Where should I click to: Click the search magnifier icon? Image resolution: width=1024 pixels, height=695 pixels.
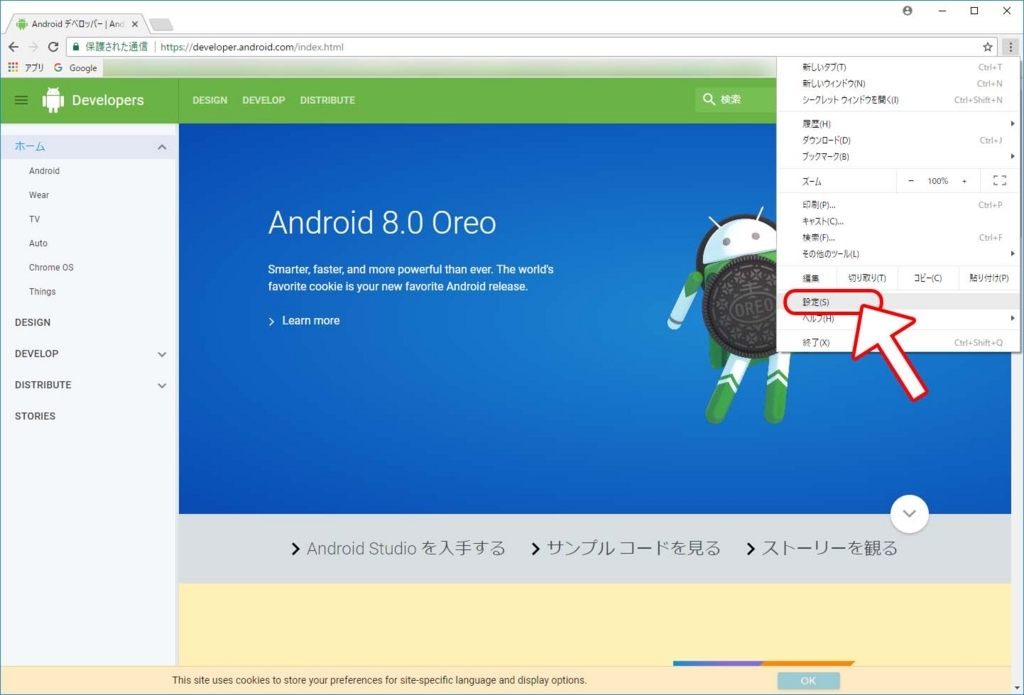[709, 99]
